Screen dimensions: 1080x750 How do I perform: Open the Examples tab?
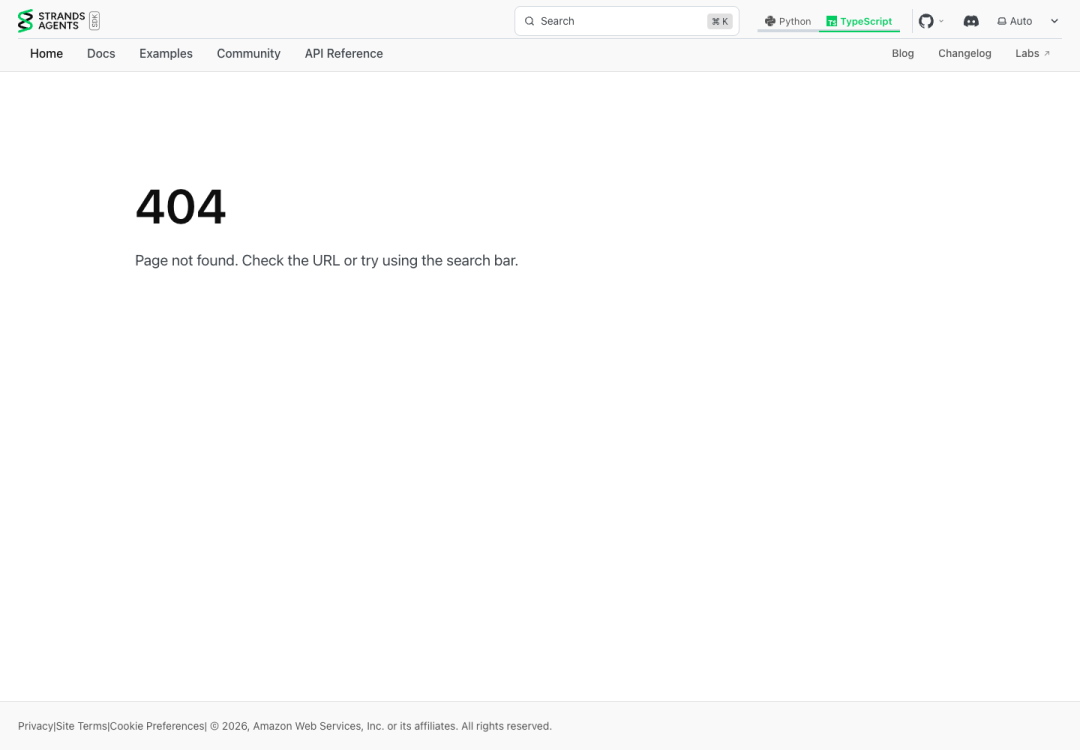pos(166,54)
